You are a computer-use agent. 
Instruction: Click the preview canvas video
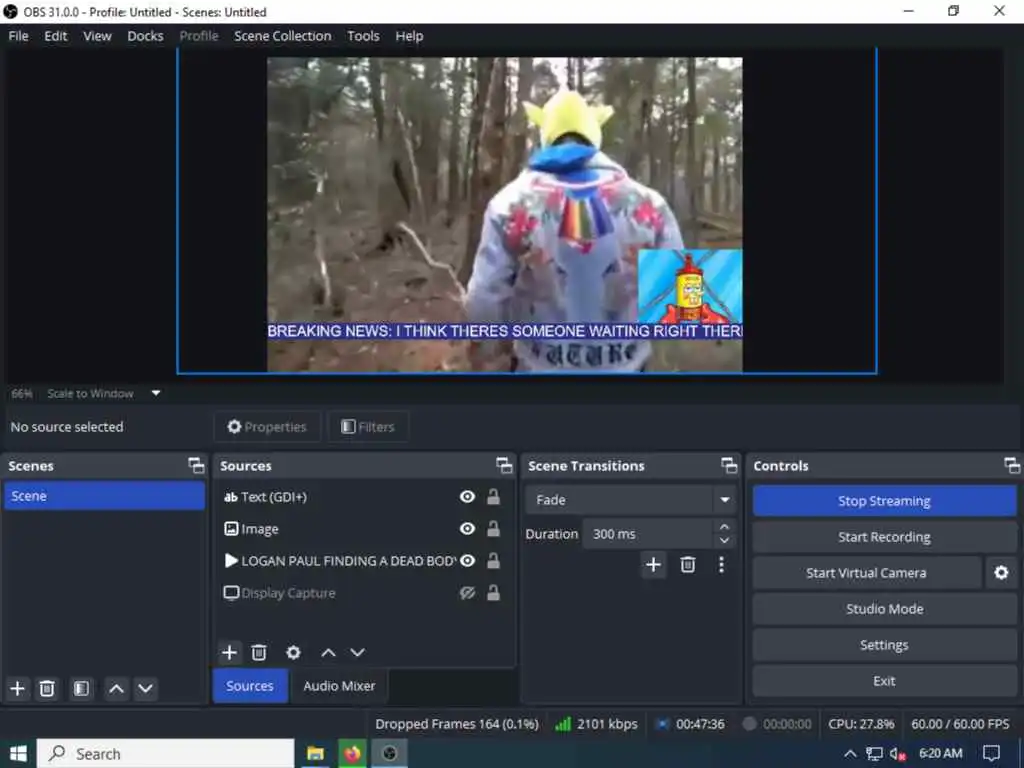click(x=504, y=215)
